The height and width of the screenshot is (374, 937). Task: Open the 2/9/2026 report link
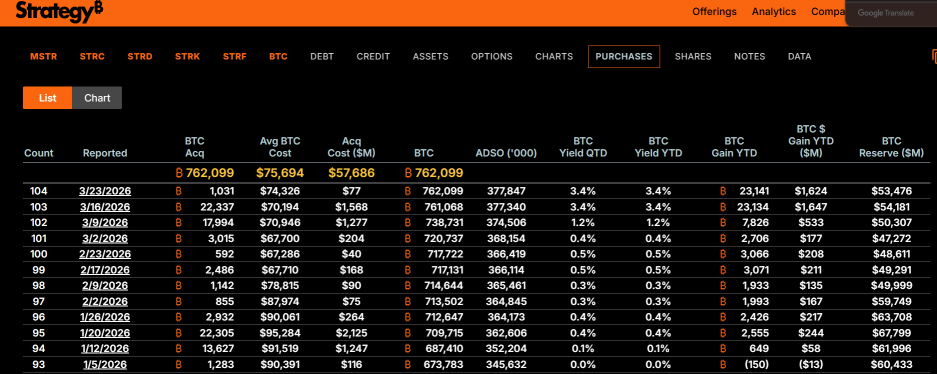[x=105, y=286]
